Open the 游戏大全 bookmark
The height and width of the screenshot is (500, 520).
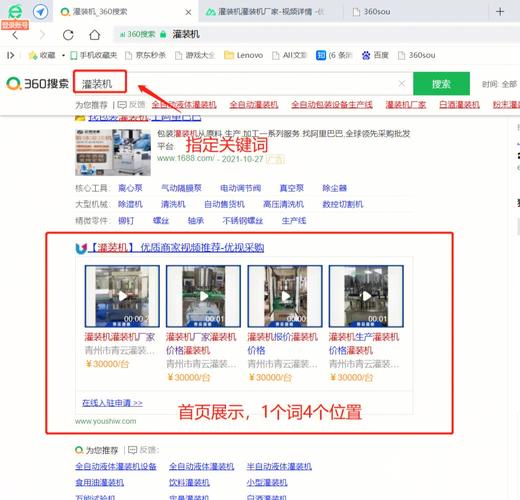[195, 55]
